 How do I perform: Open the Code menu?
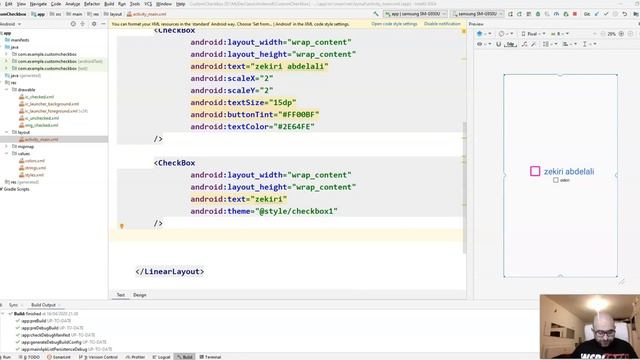56,4
